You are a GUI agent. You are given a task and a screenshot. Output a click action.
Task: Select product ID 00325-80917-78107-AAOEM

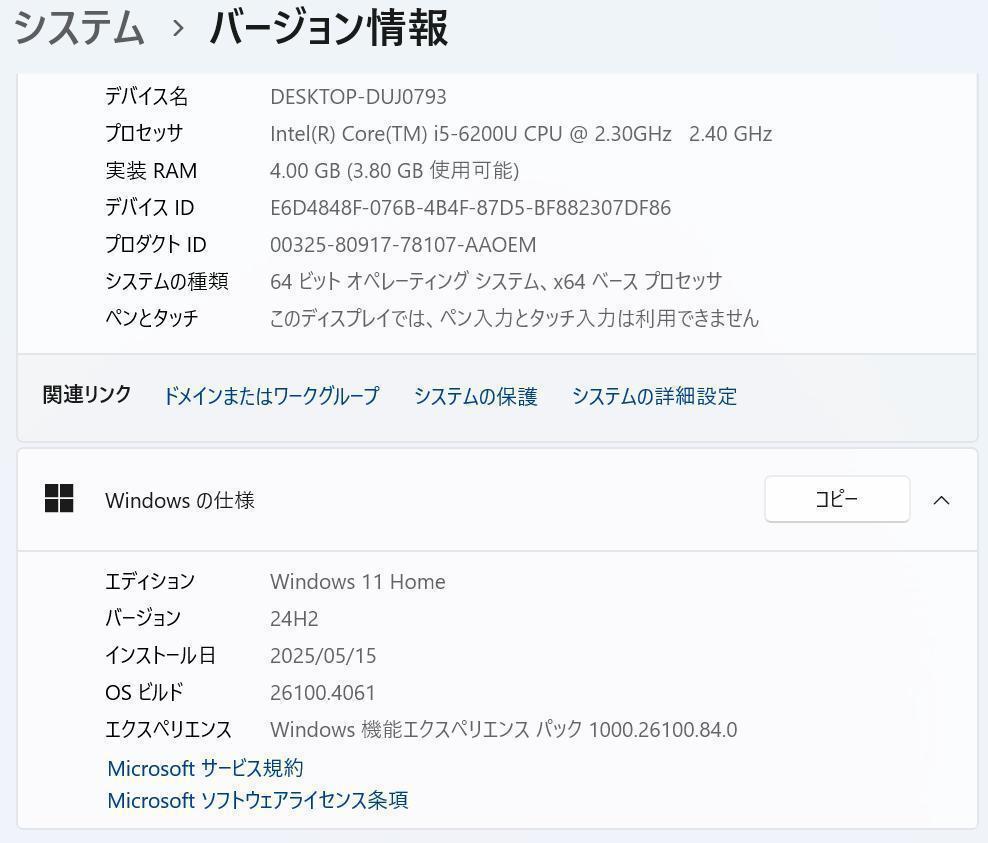[x=403, y=244]
